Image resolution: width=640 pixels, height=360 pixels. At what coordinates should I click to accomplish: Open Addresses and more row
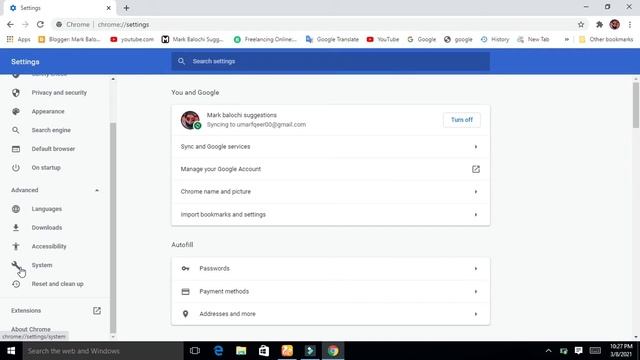point(330,314)
